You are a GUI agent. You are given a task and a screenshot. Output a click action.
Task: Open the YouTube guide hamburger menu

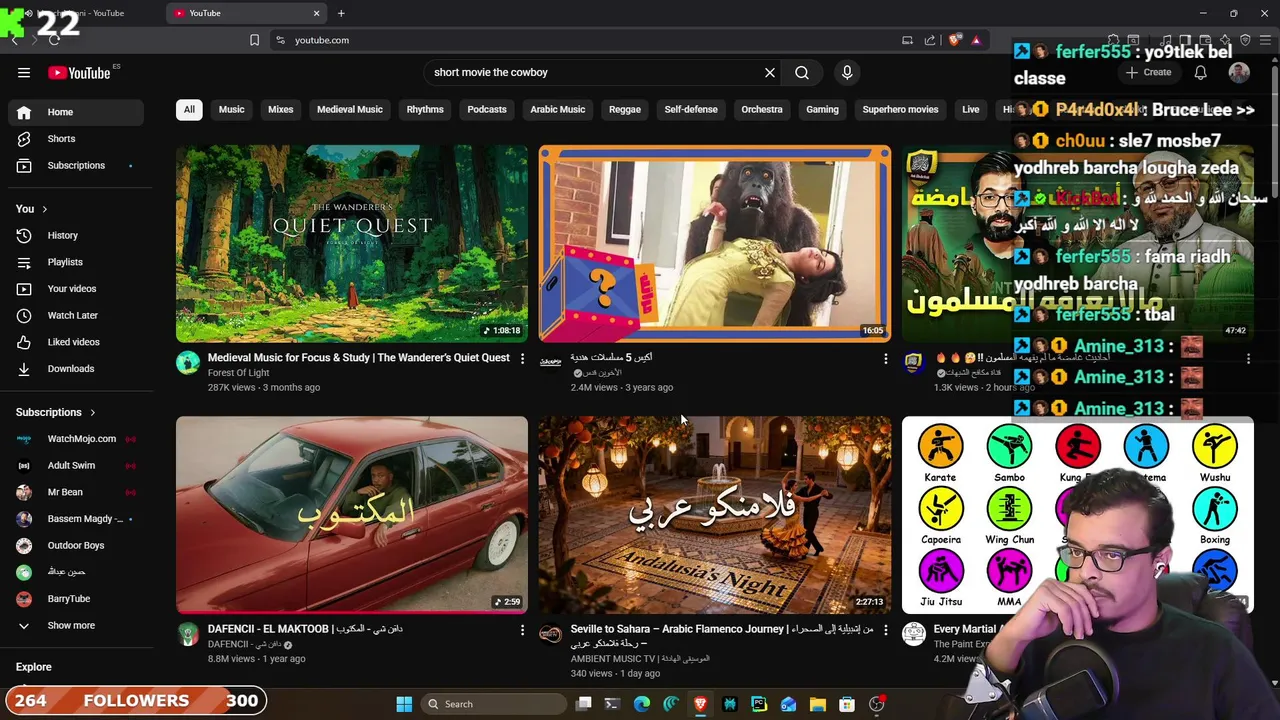point(24,72)
